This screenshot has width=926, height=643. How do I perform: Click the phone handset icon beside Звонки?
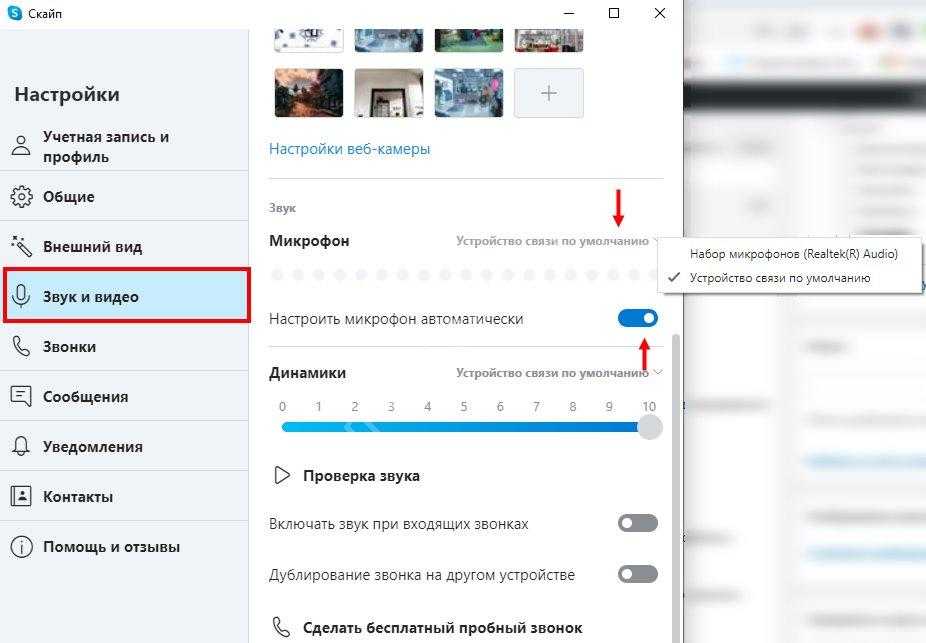click(21, 347)
